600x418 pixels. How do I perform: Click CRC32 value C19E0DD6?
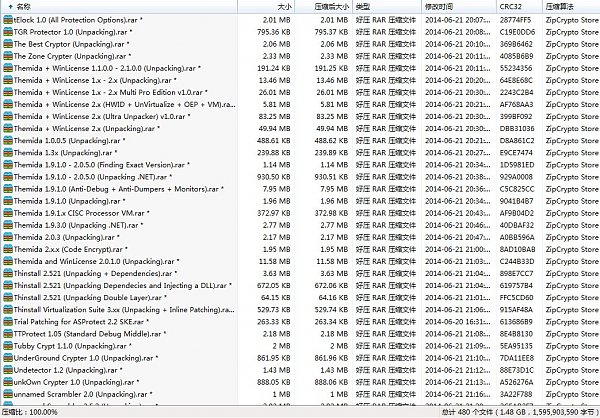(x=517, y=32)
